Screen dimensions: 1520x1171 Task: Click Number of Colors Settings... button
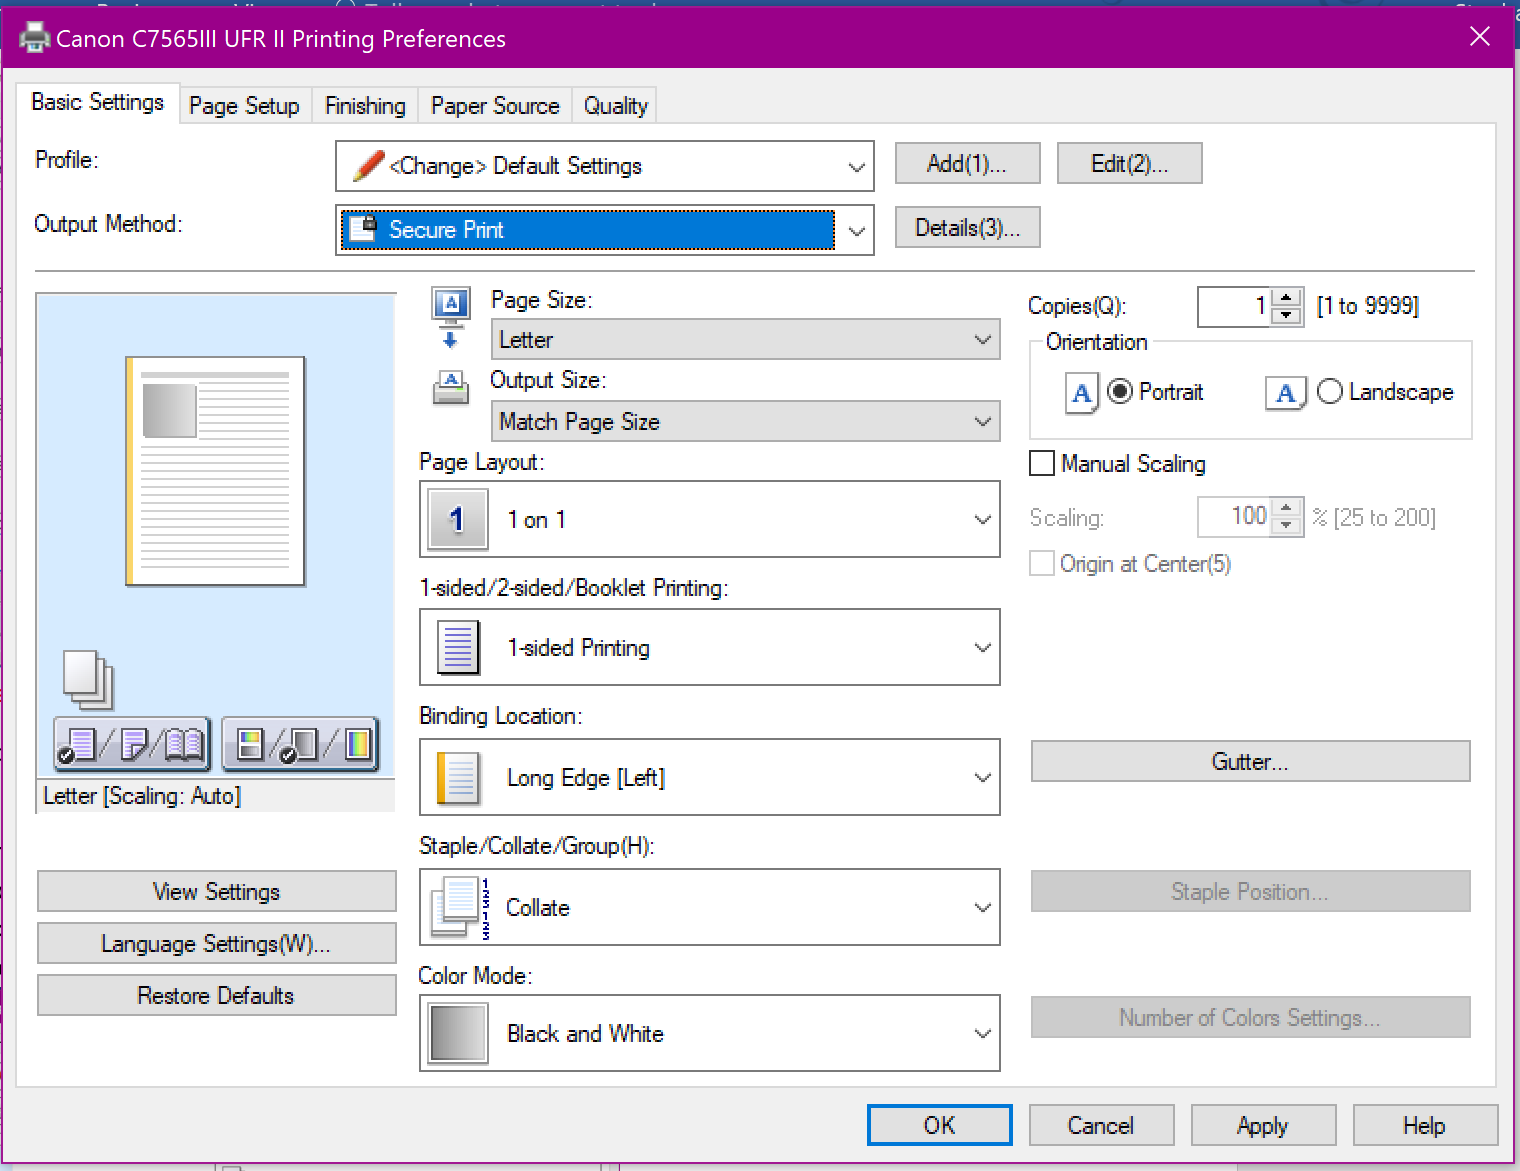[x=1250, y=1017]
